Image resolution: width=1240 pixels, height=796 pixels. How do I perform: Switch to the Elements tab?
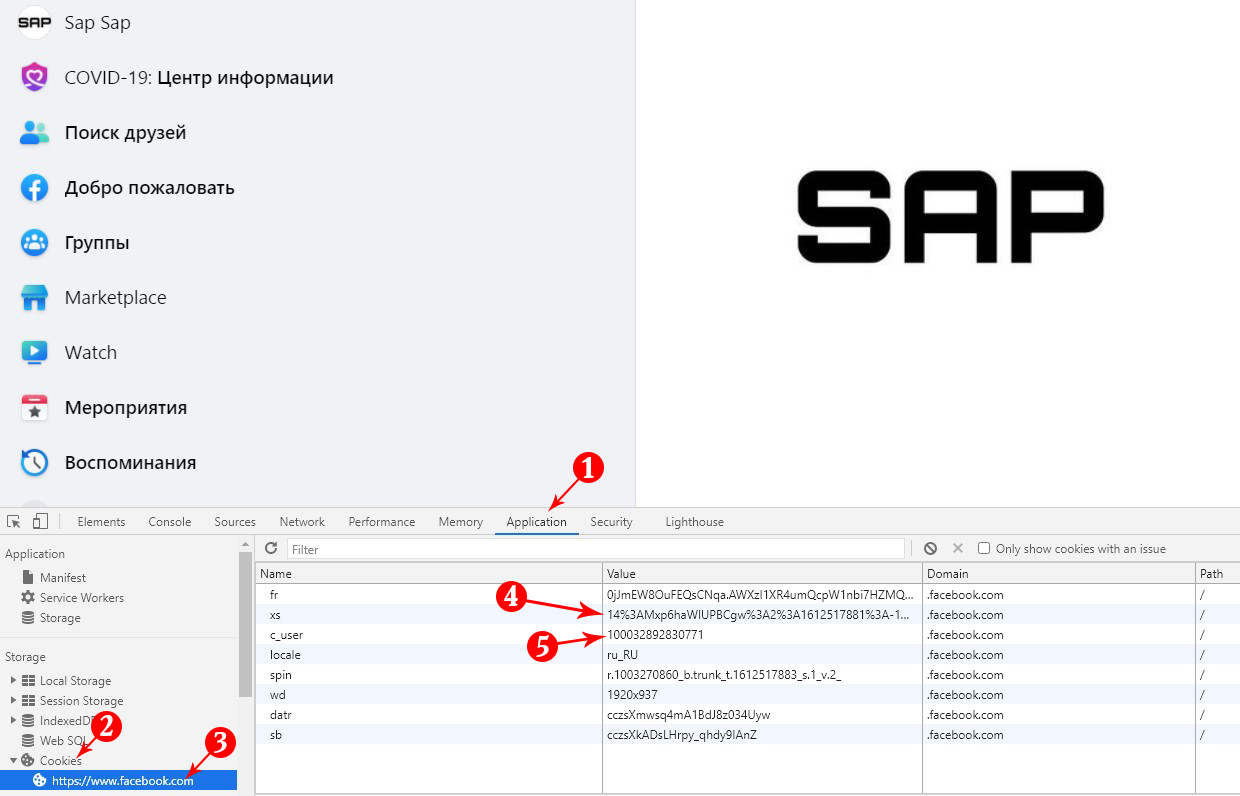point(101,521)
